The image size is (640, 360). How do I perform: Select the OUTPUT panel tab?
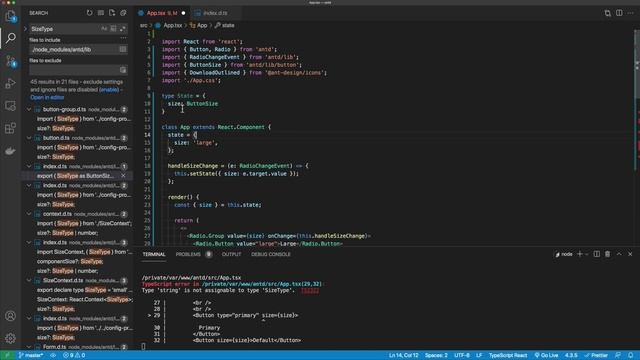click(x=231, y=254)
